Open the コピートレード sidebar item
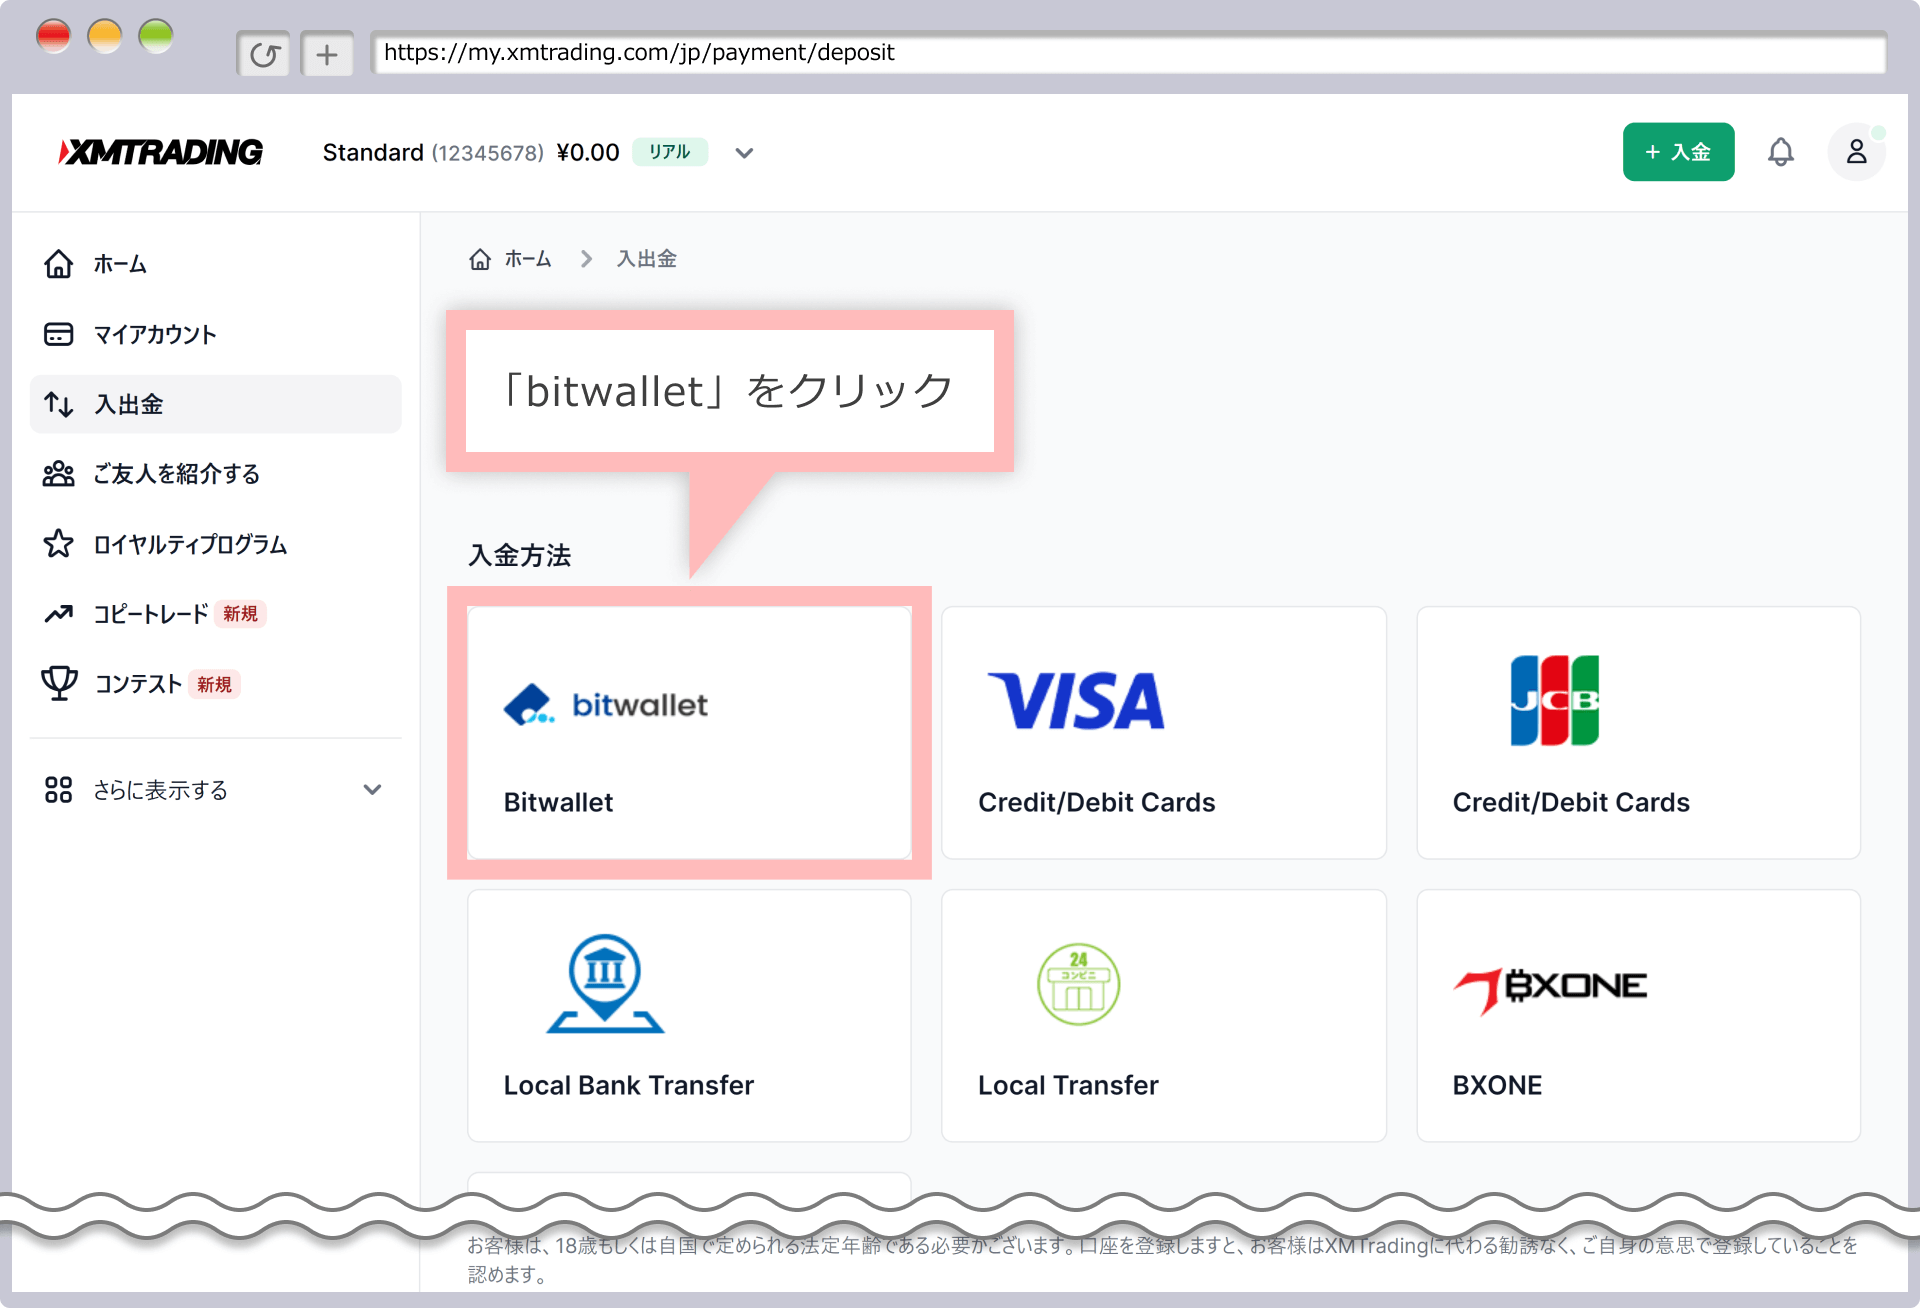The height and width of the screenshot is (1308, 1920). (150, 614)
